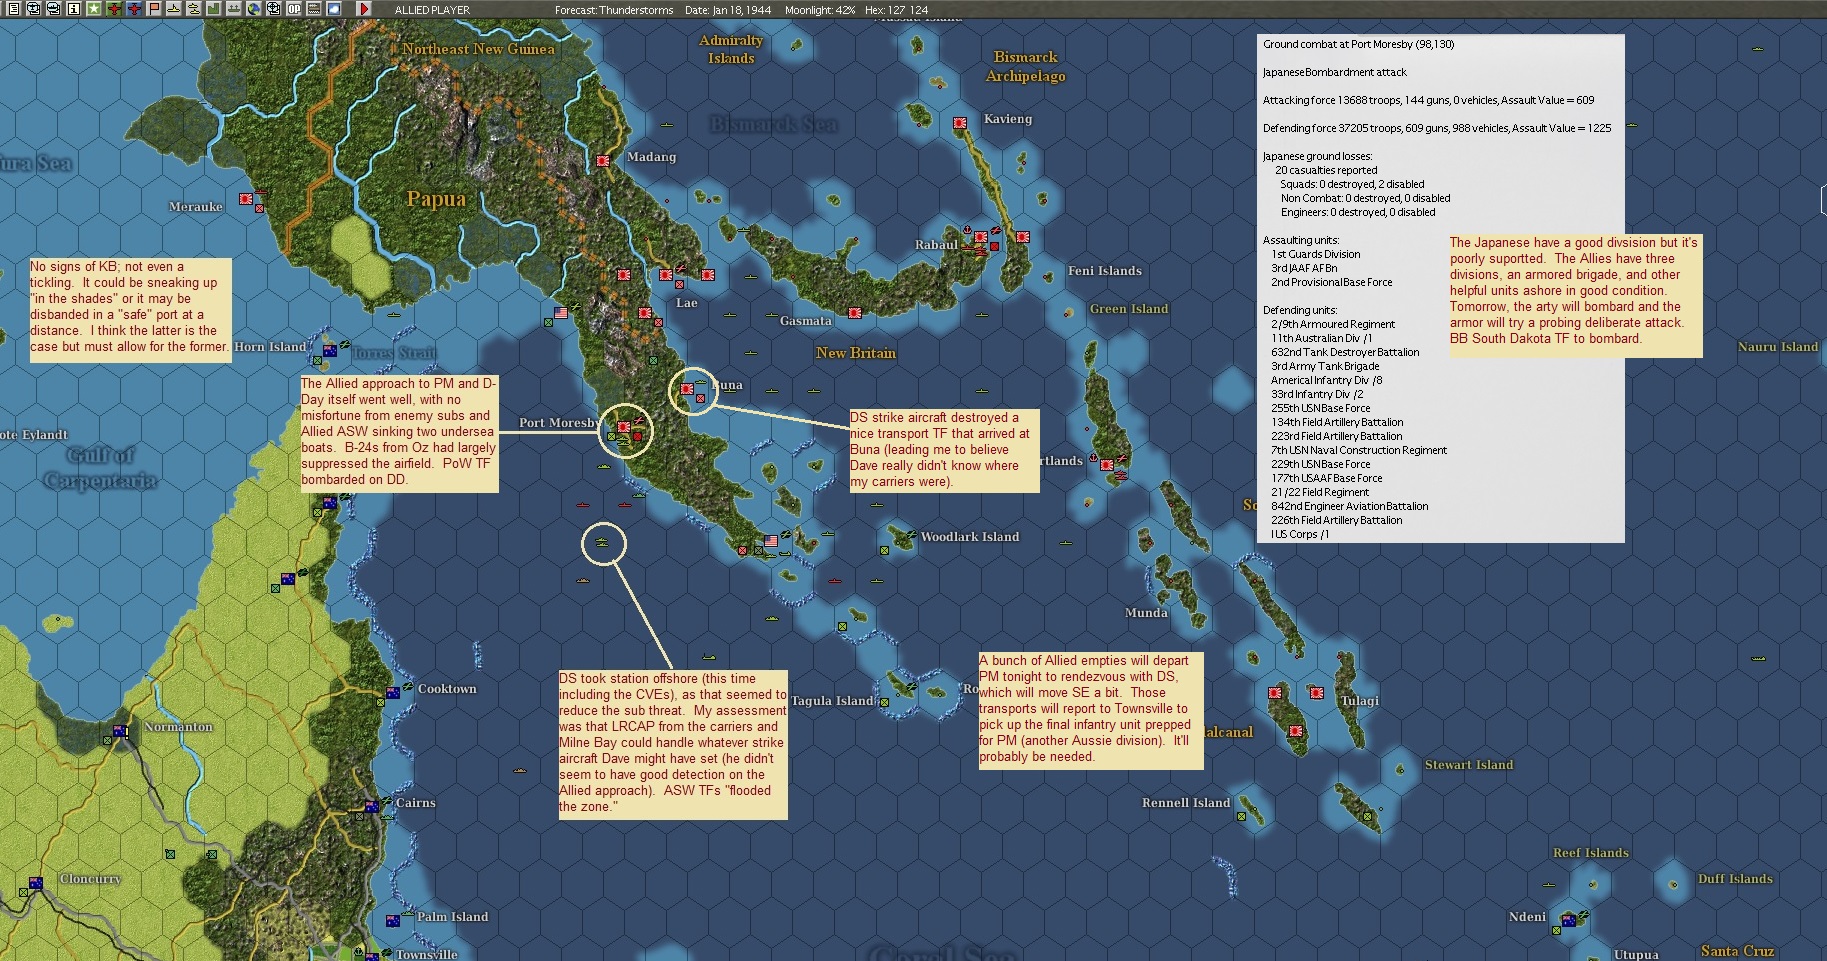The width and height of the screenshot is (1827, 961).
Task: Click the red end-turn arrow in toolbar
Action: coord(364,9)
